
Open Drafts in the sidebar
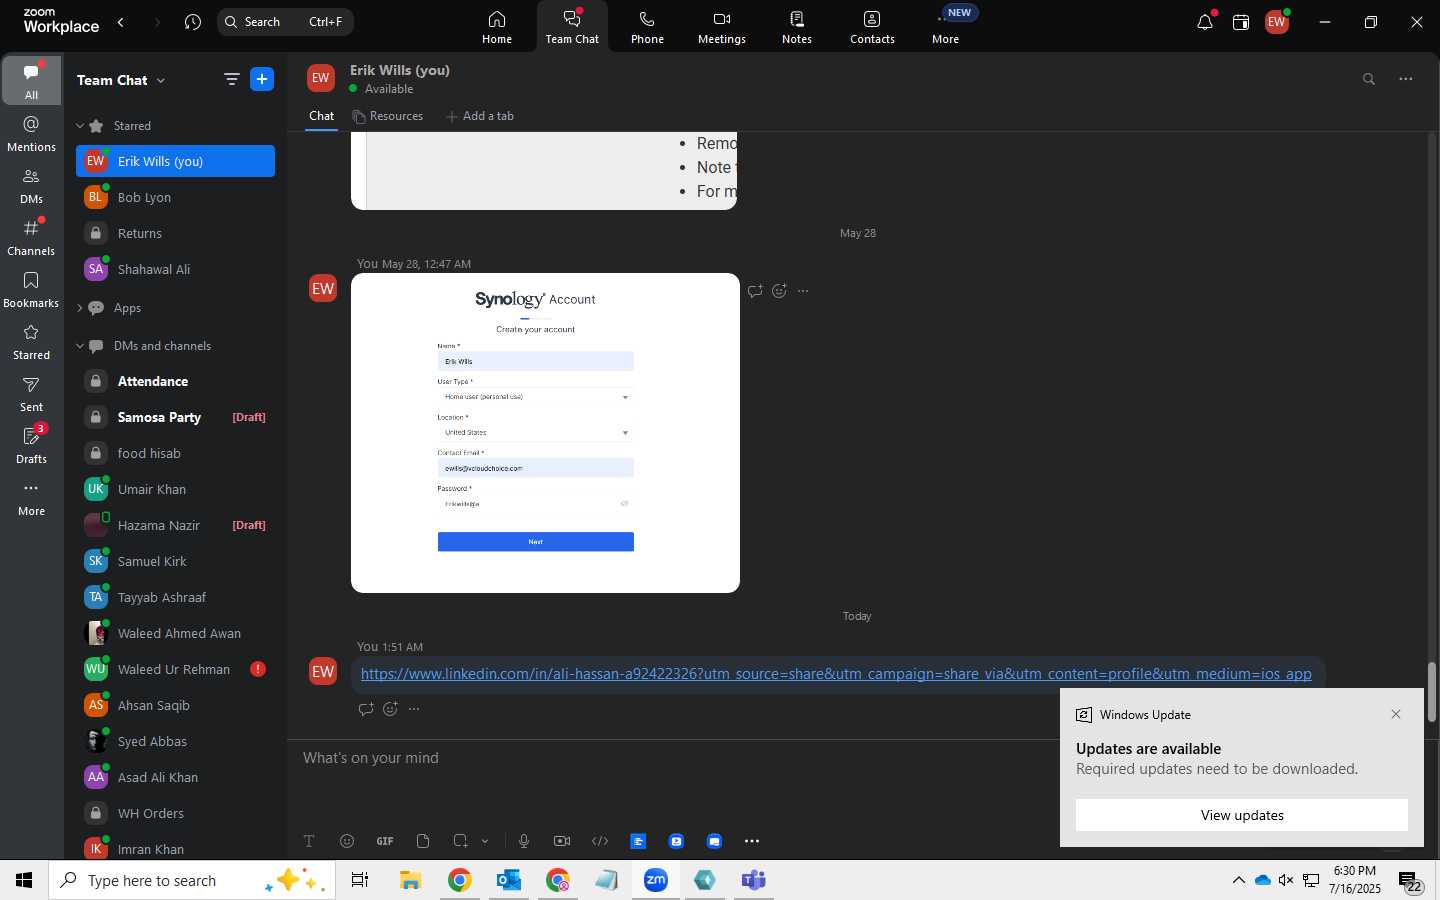(31, 445)
